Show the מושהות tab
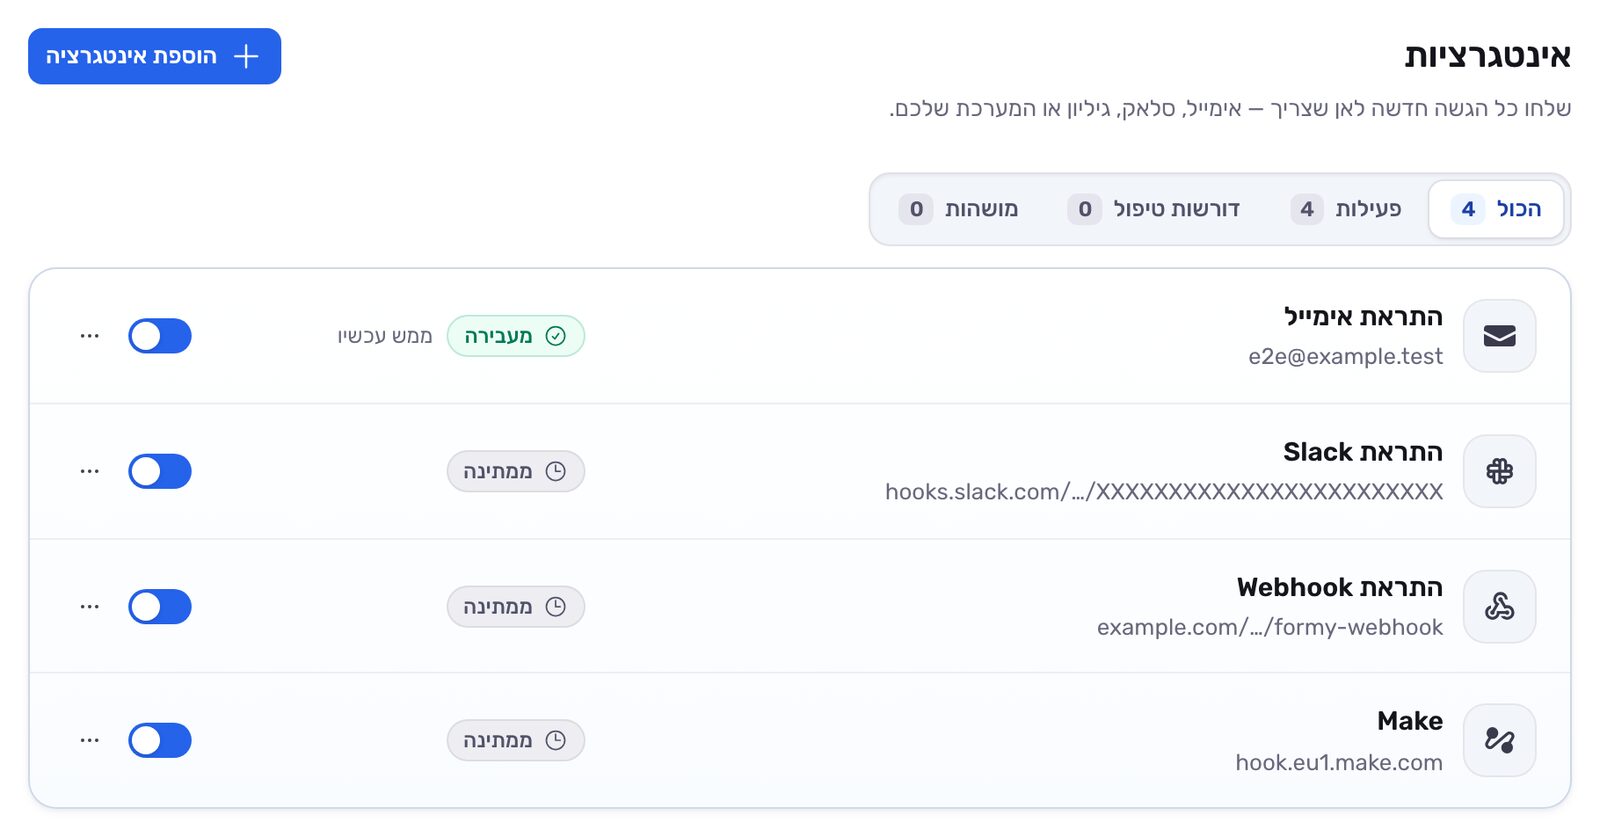 click(958, 209)
